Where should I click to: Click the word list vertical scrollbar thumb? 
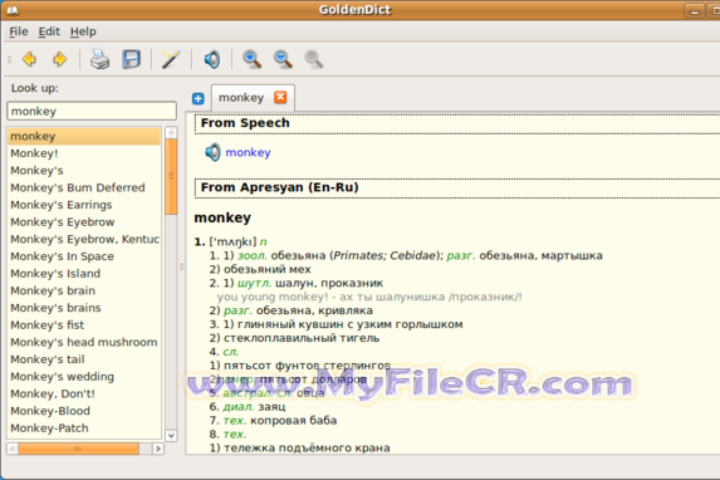tap(171, 176)
